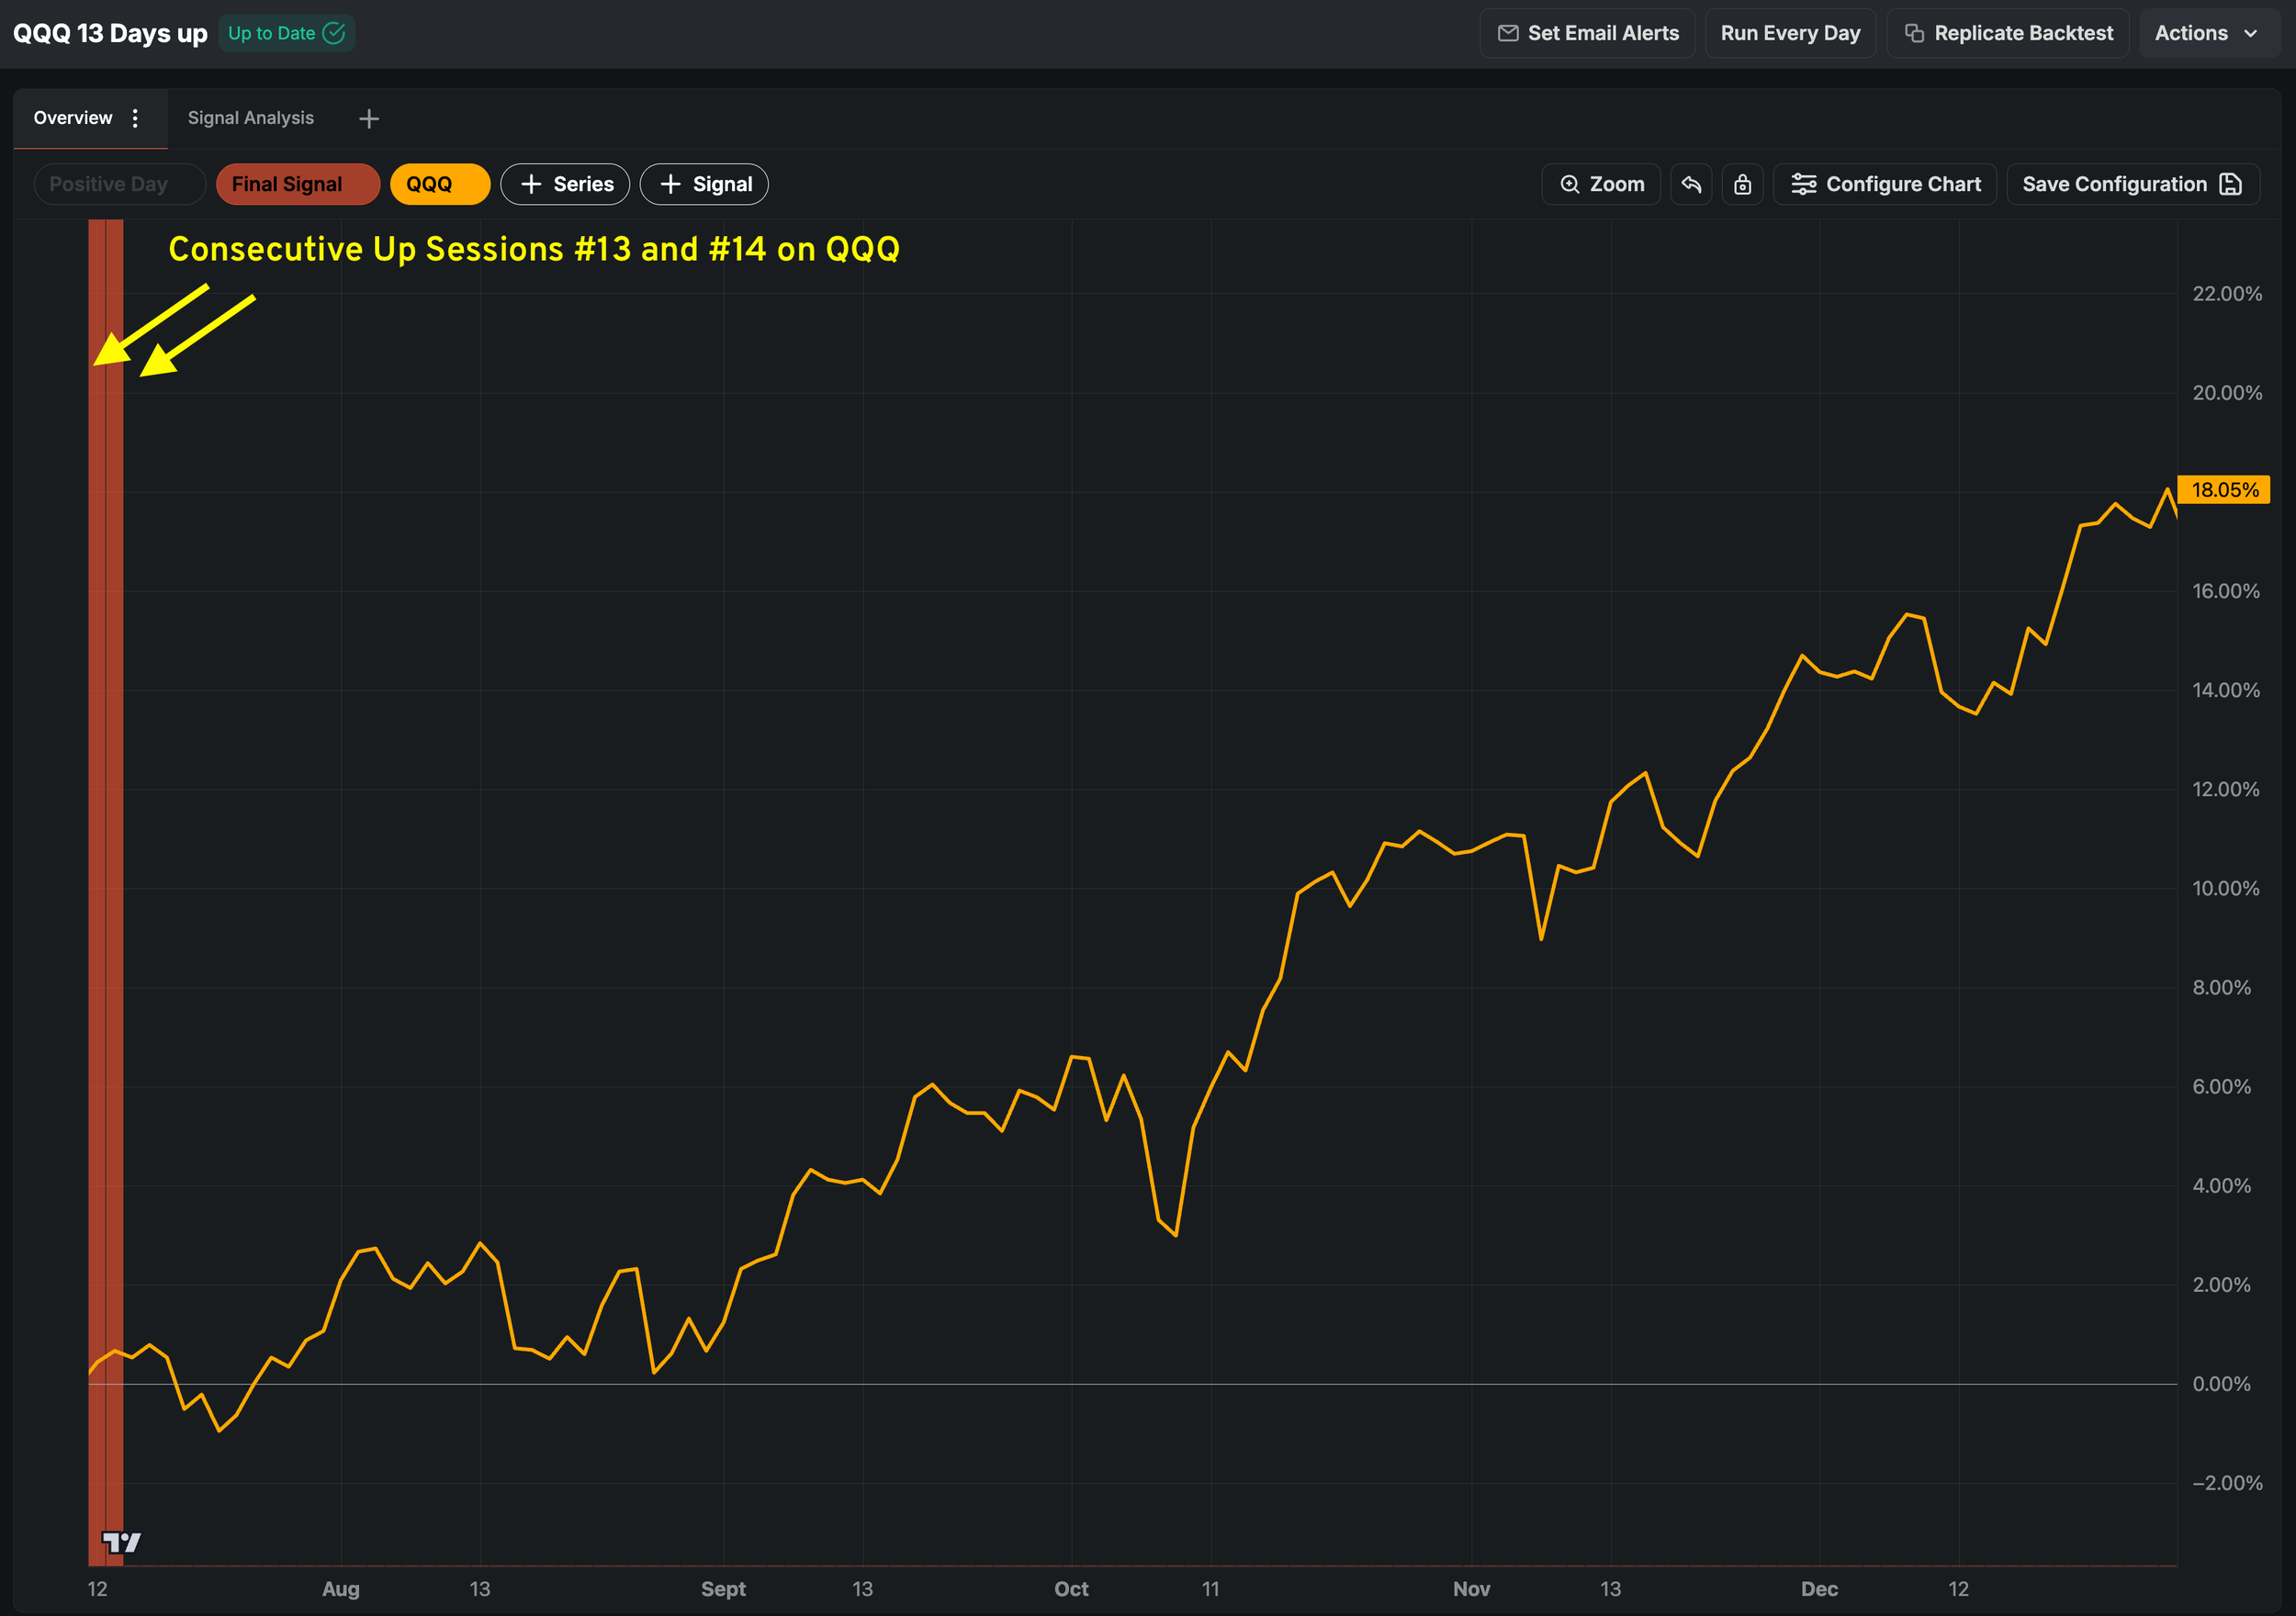Viewport: 2296px width, 1616px height.
Task: Click the undo arrow icon
Action: pos(1691,184)
